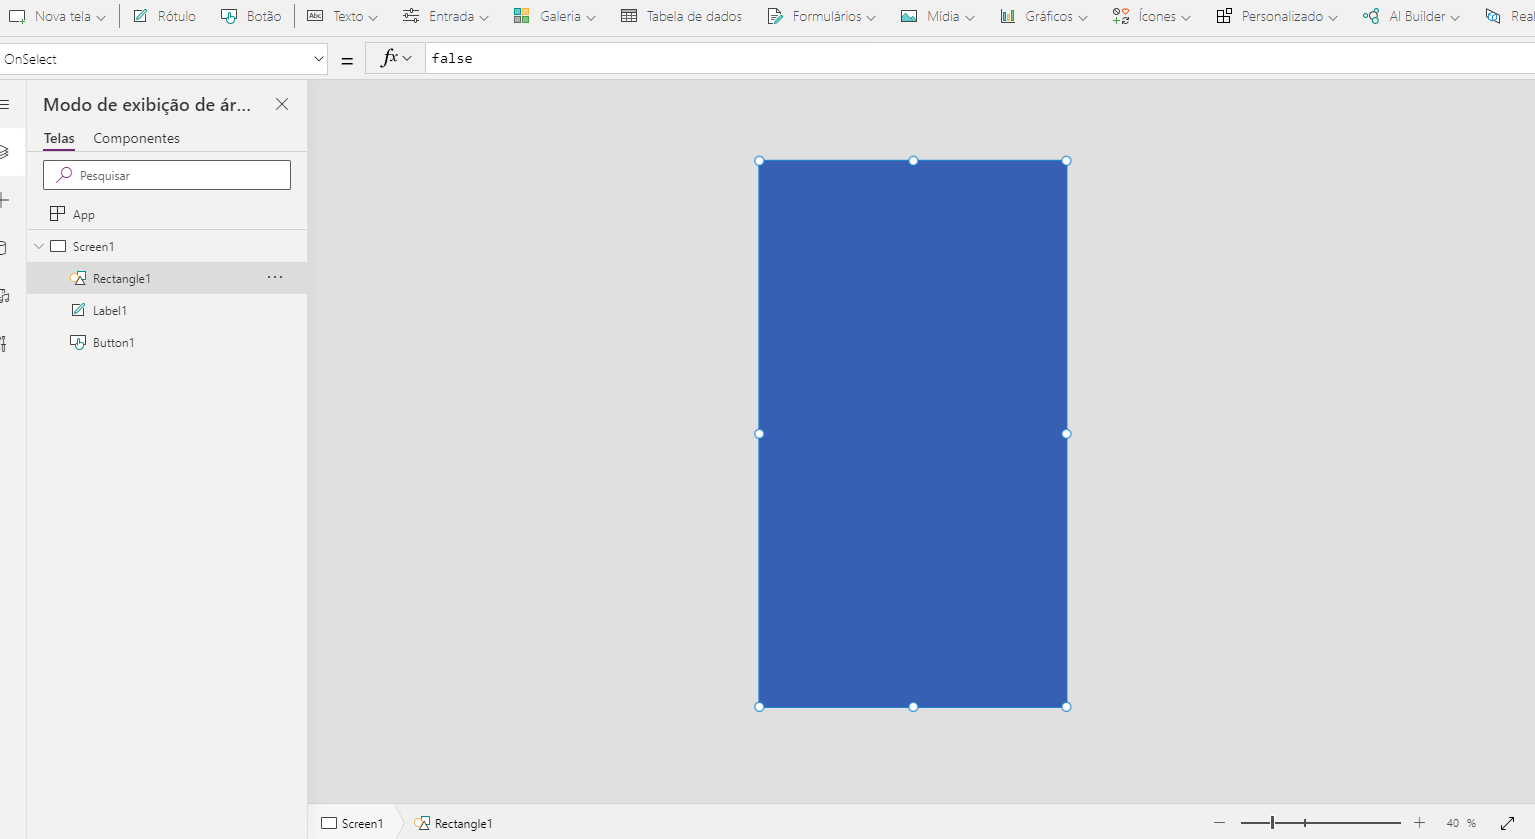Open the advanced tools icon in left rail
1535x839 pixels.
coord(5,344)
